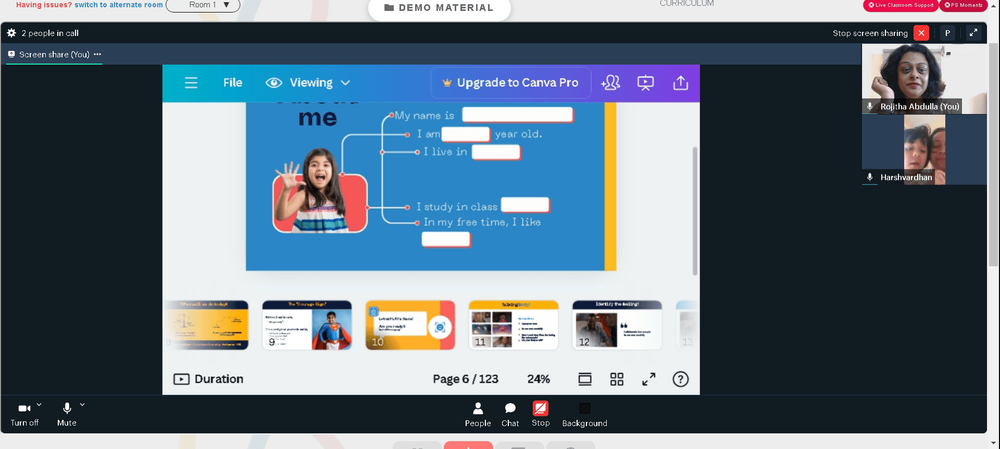1000x449 pixels.
Task: Open the Room 1 dropdown
Action: (x=203, y=5)
